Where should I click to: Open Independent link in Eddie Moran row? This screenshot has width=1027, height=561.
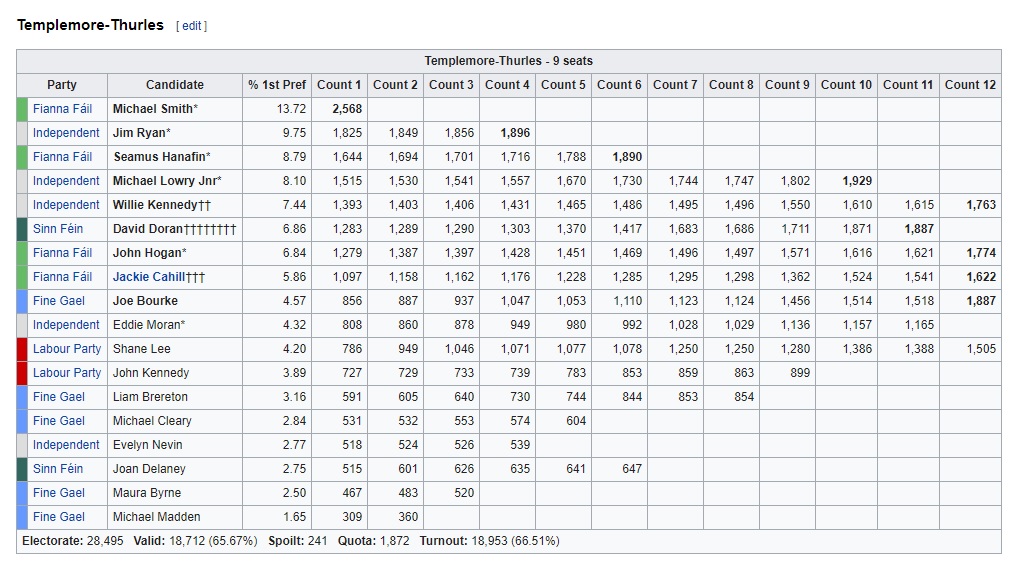(66, 325)
